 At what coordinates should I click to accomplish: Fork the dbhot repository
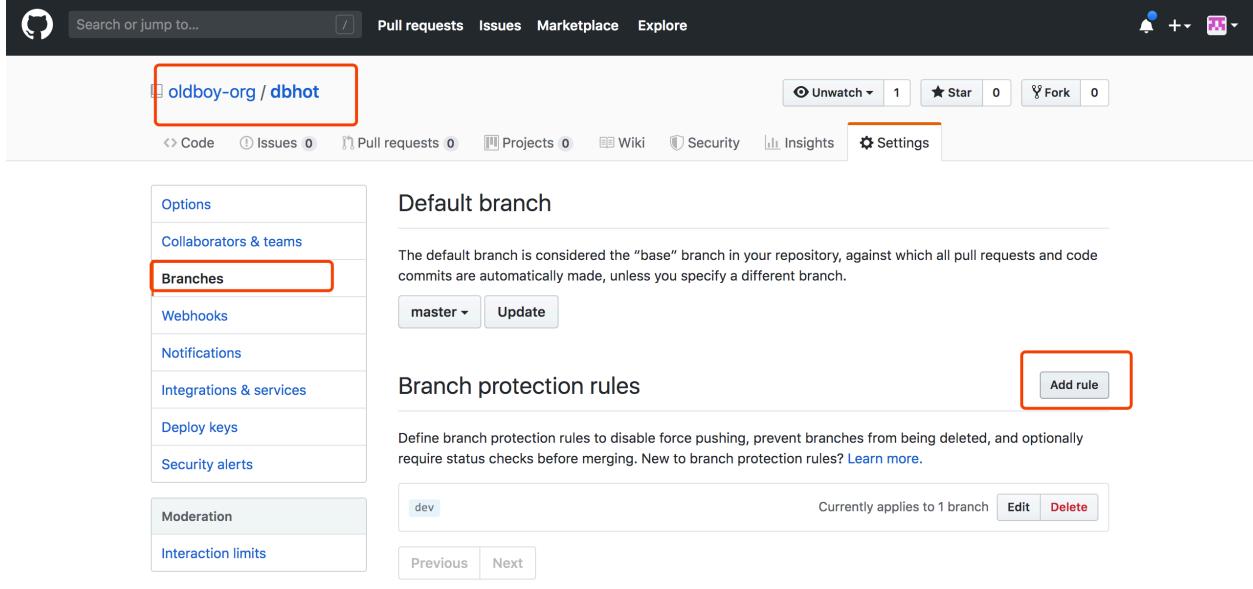(1050, 93)
